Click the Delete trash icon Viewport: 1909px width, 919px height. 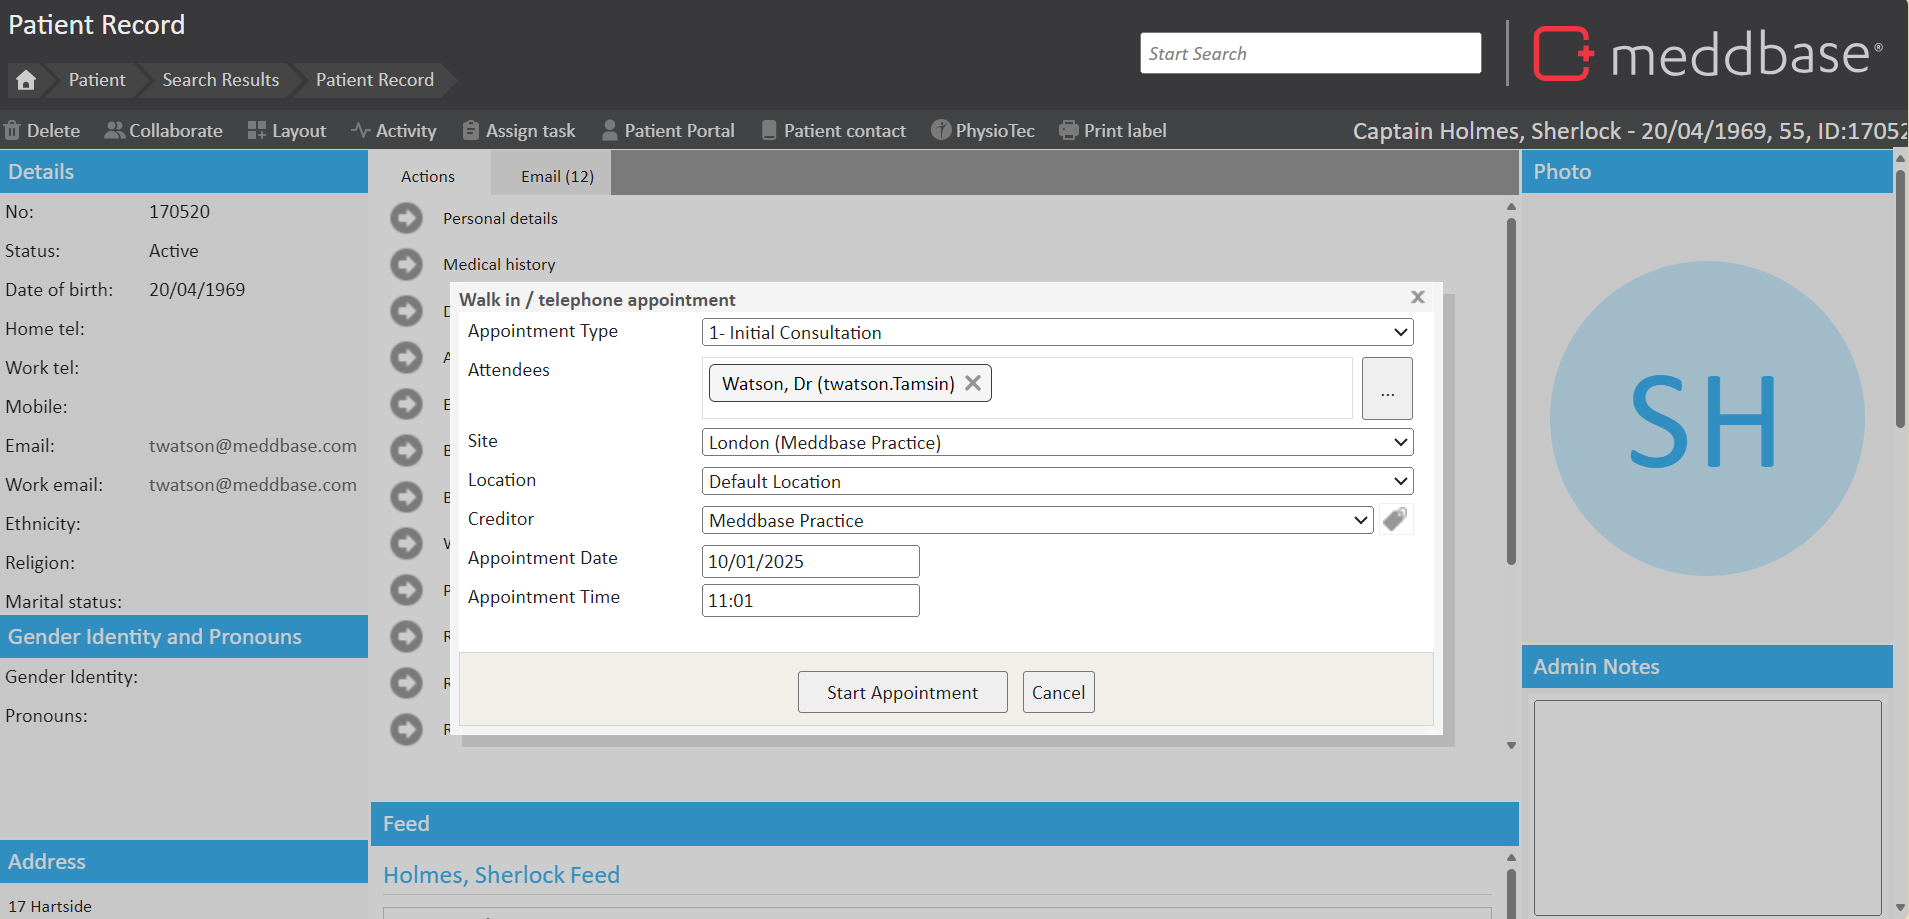pos(13,131)
